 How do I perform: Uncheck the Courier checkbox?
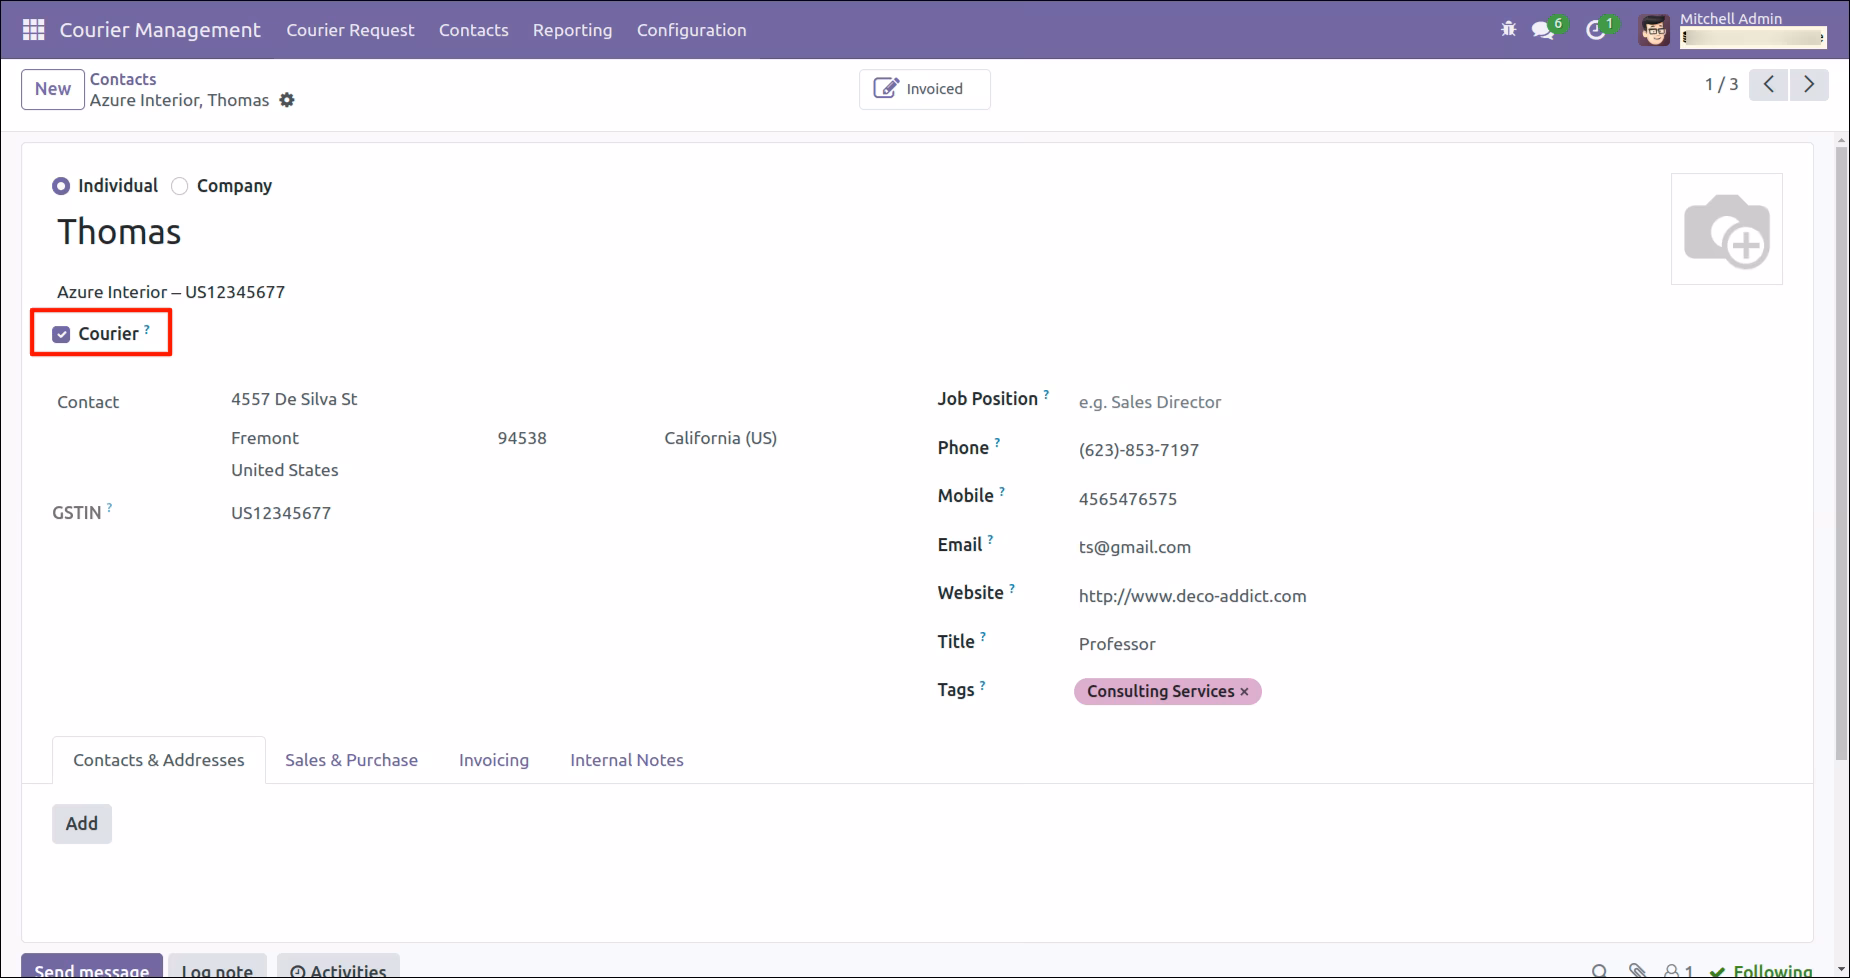[x=61, y=334]
